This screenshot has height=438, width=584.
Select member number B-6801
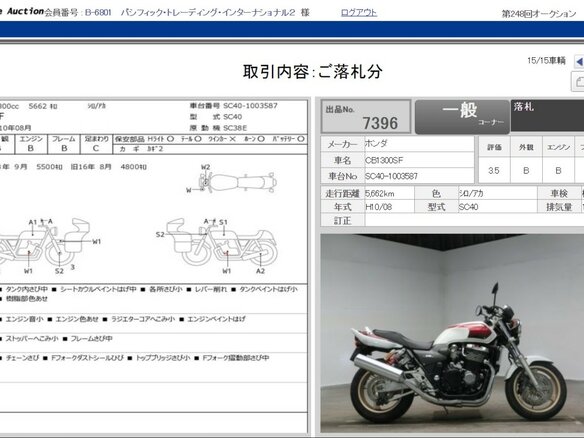(98, 13)
